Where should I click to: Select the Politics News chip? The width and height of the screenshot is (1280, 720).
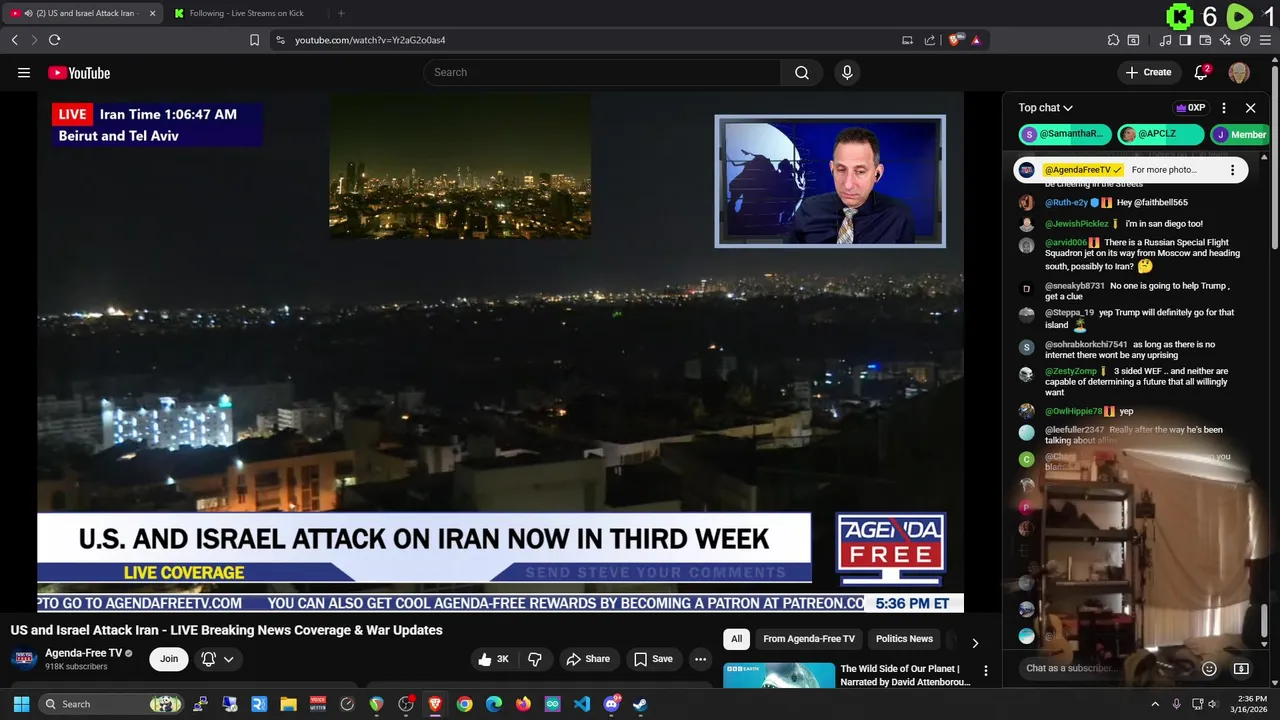(x=904, y=639)
